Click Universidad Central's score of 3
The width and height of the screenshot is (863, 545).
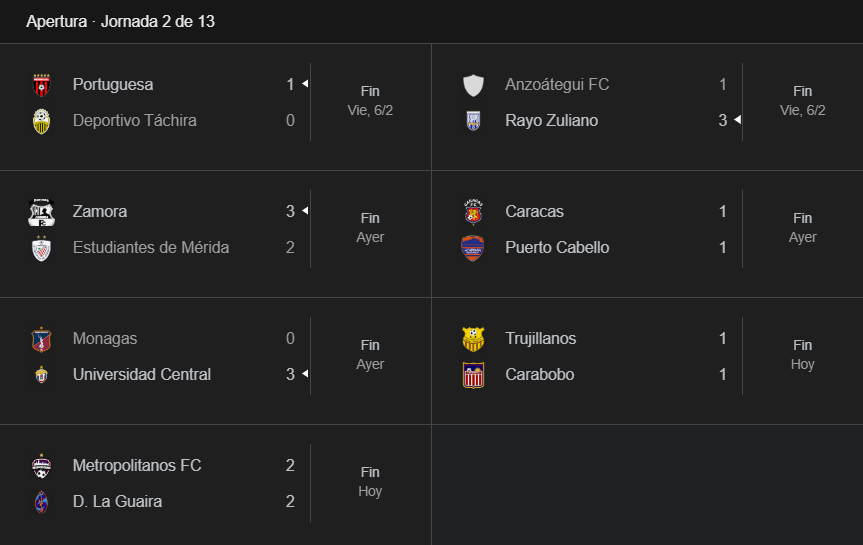click(x=290, y=375)
